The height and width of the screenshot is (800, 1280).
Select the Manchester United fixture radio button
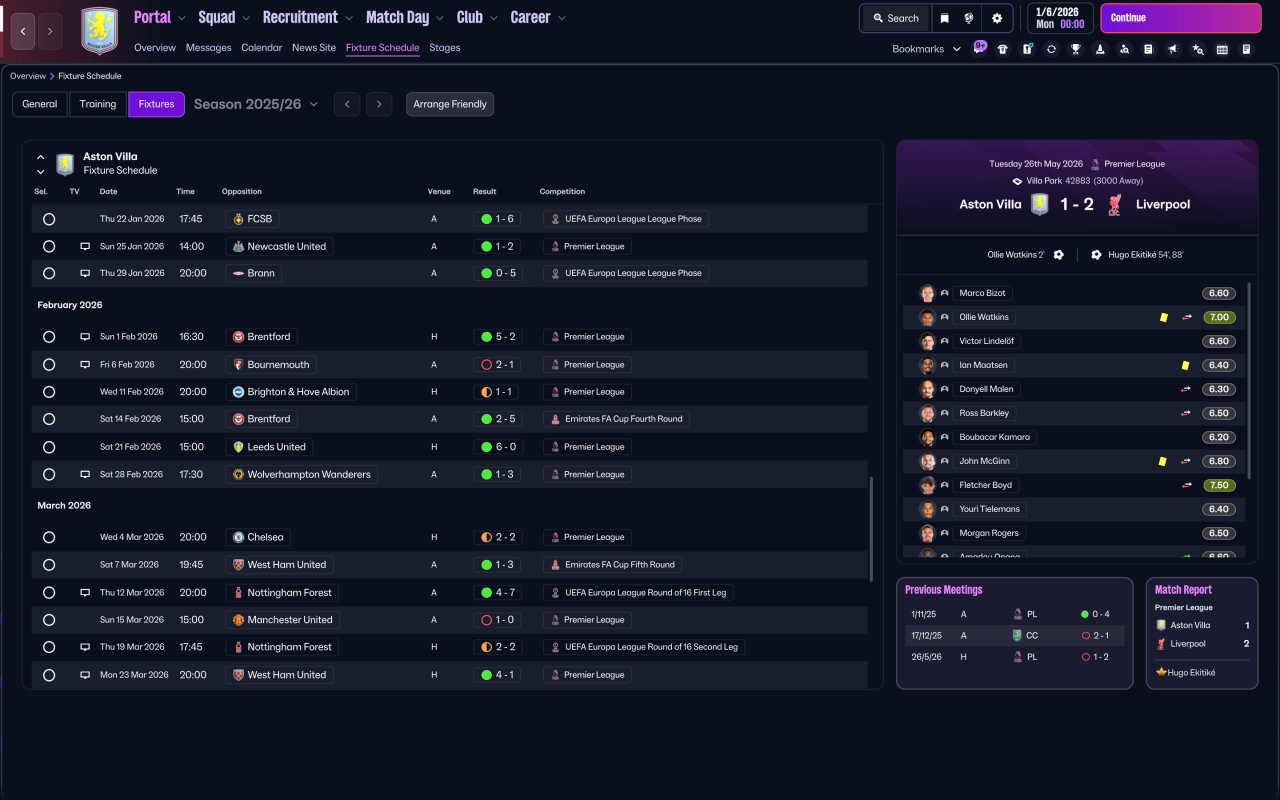point(49,620)
